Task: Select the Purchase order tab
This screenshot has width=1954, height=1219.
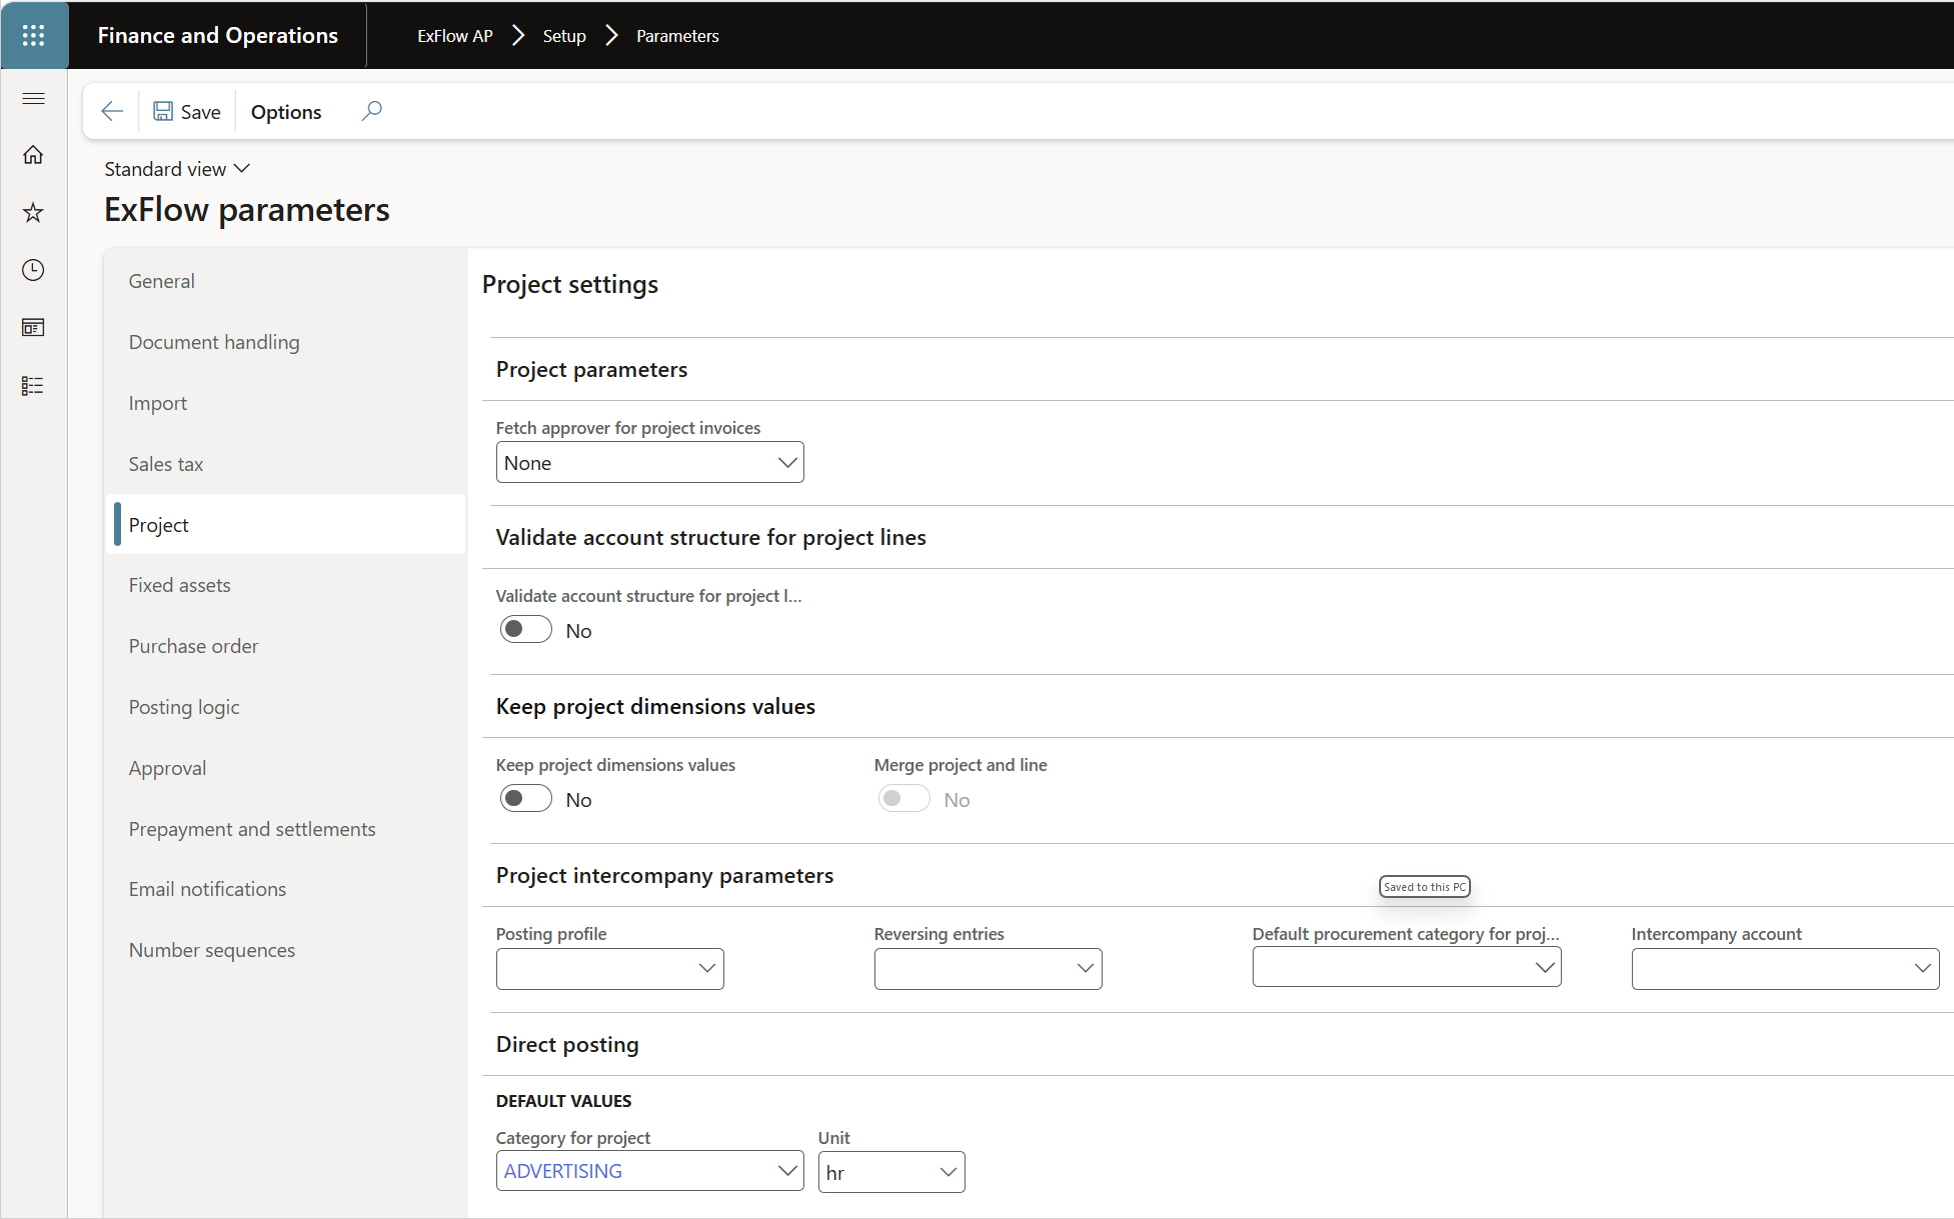Action: pyautogui.click(x=285, y=646)
